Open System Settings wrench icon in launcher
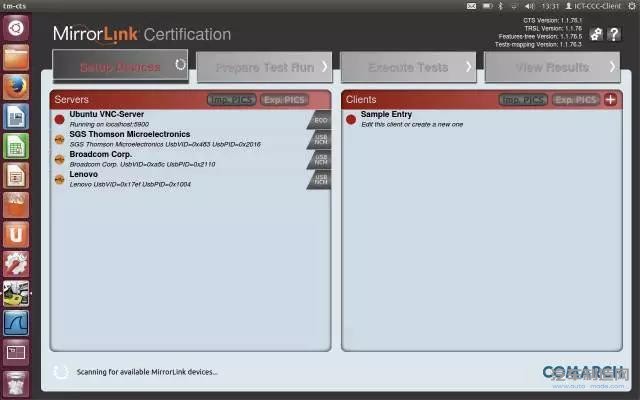640x400 pixels. tap(16, 264)
